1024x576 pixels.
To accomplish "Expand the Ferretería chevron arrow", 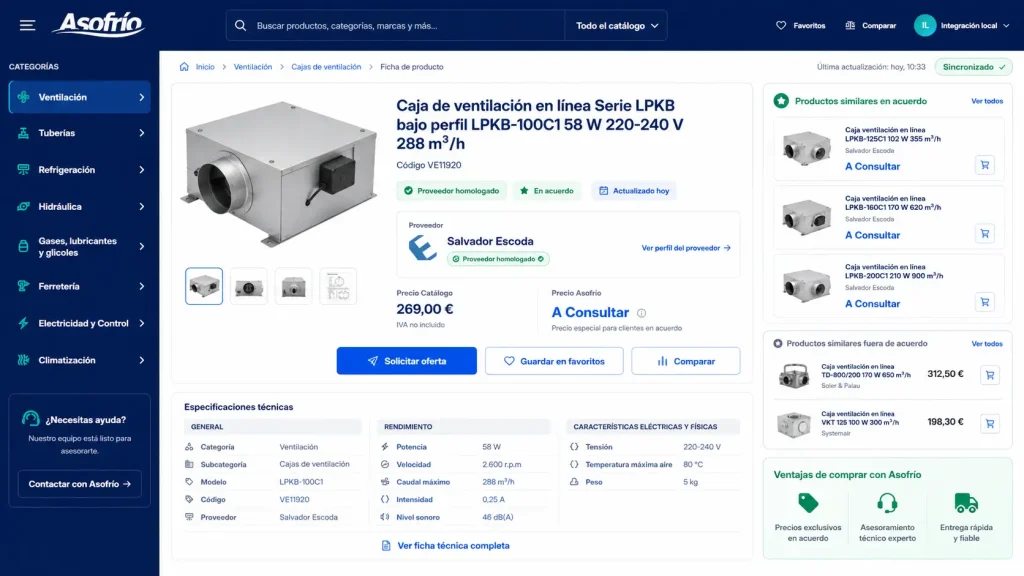I will (x=141, y=286).
